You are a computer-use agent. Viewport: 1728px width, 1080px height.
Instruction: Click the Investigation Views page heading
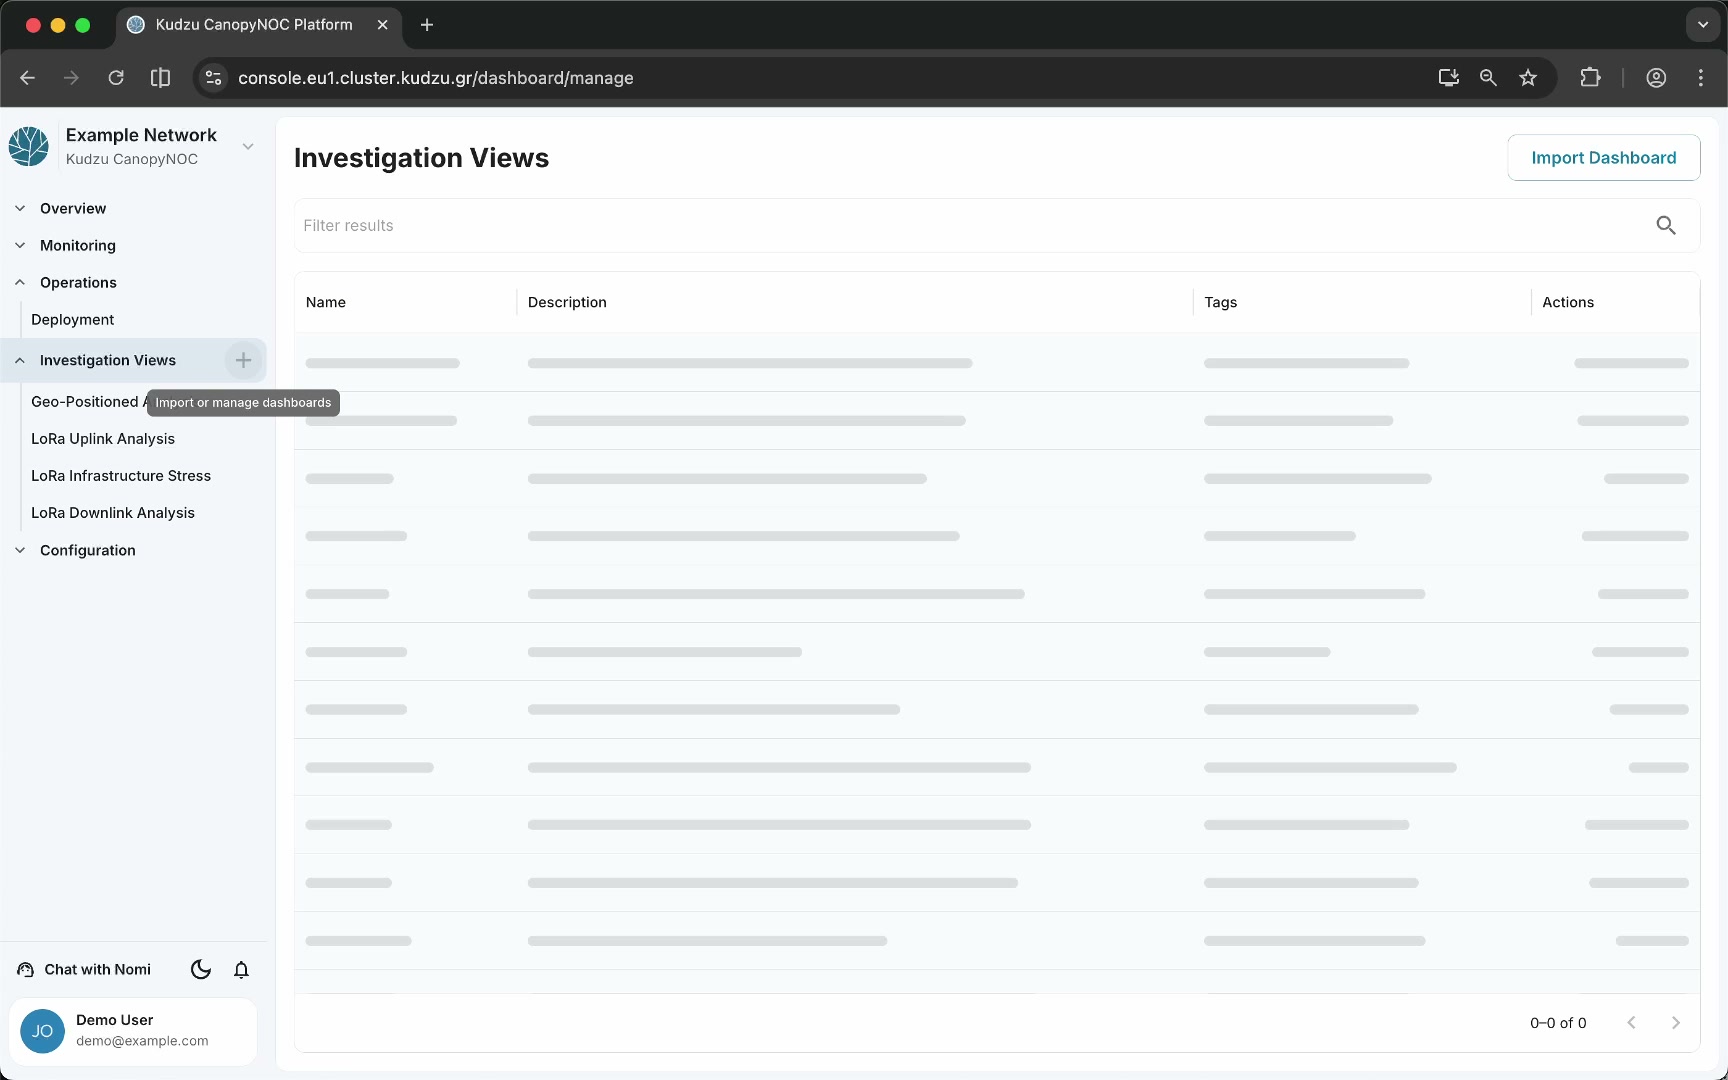(x=421, y=158)
